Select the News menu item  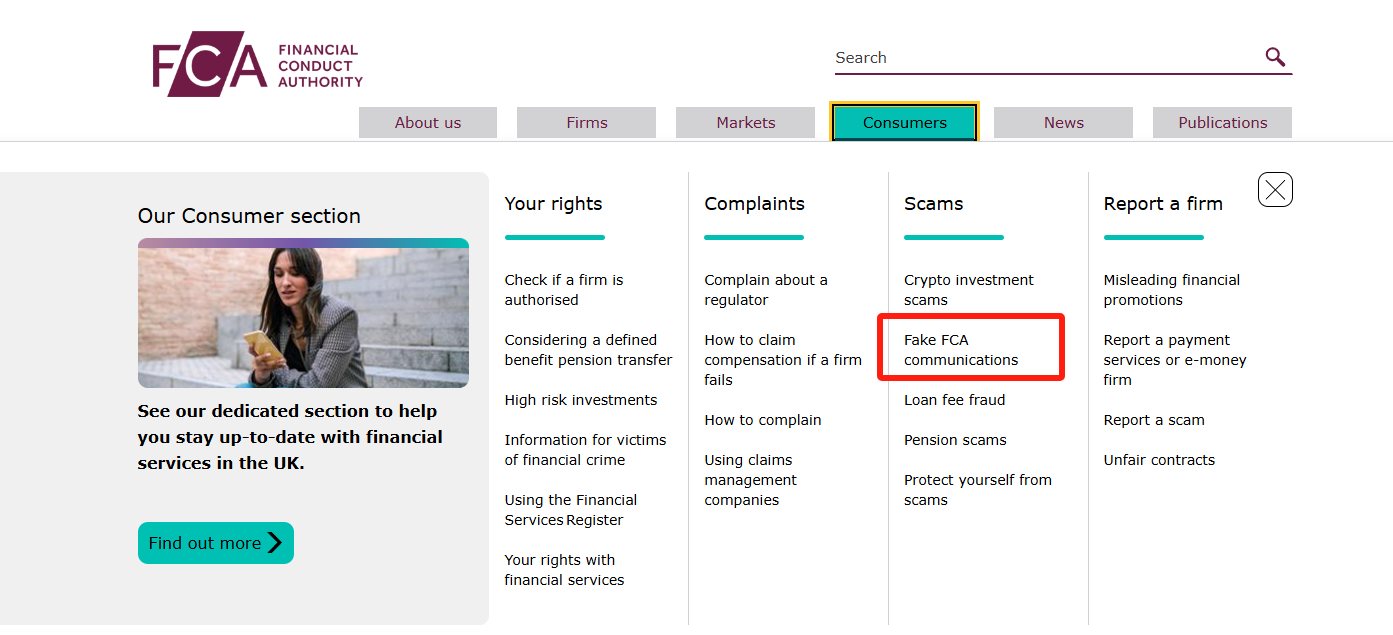[x=1063, y=122]
